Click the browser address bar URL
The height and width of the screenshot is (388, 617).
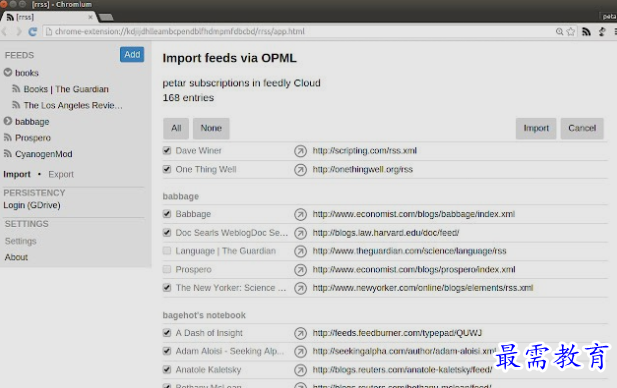pyautogui.click(x=180, y=31)
